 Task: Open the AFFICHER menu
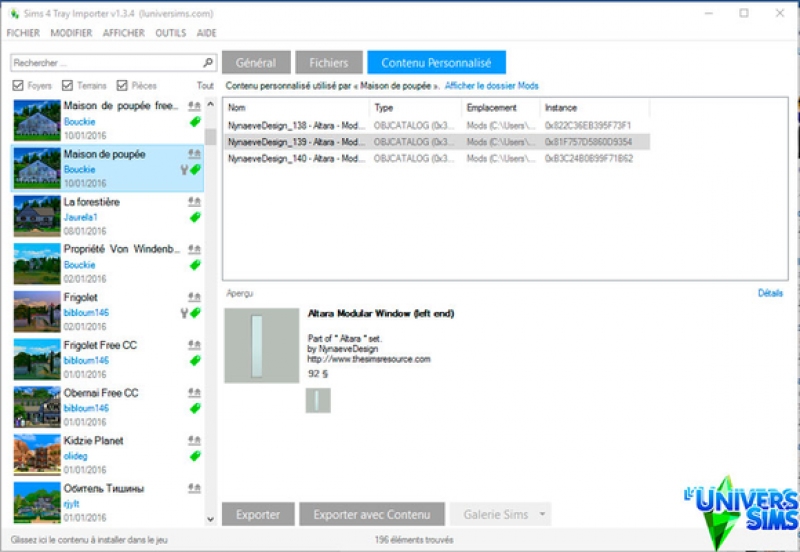point(124,33)
